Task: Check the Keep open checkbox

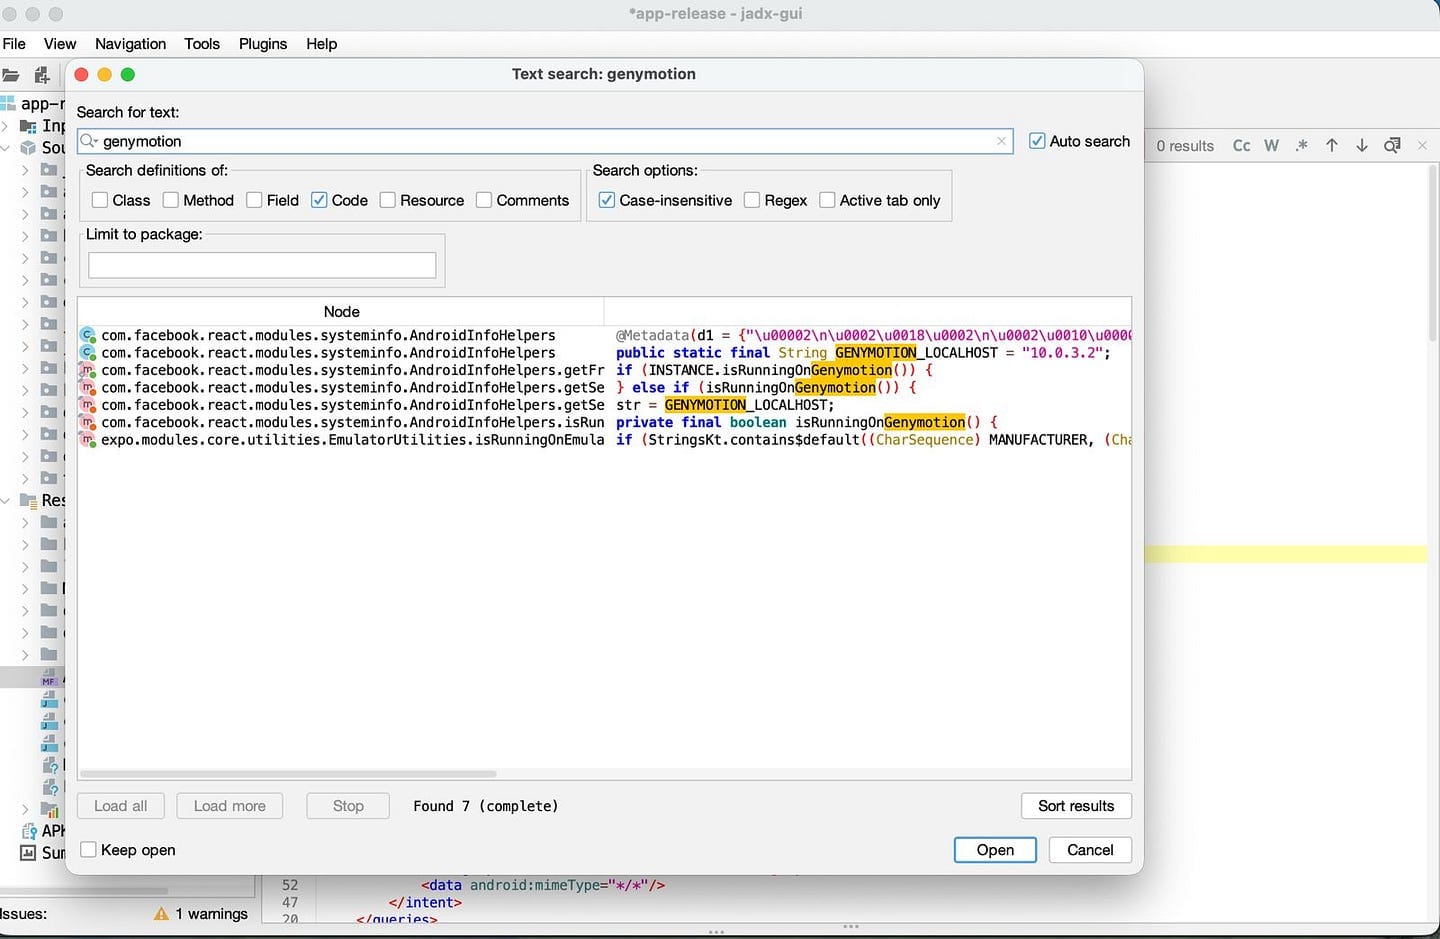Action: click(88, 849)
